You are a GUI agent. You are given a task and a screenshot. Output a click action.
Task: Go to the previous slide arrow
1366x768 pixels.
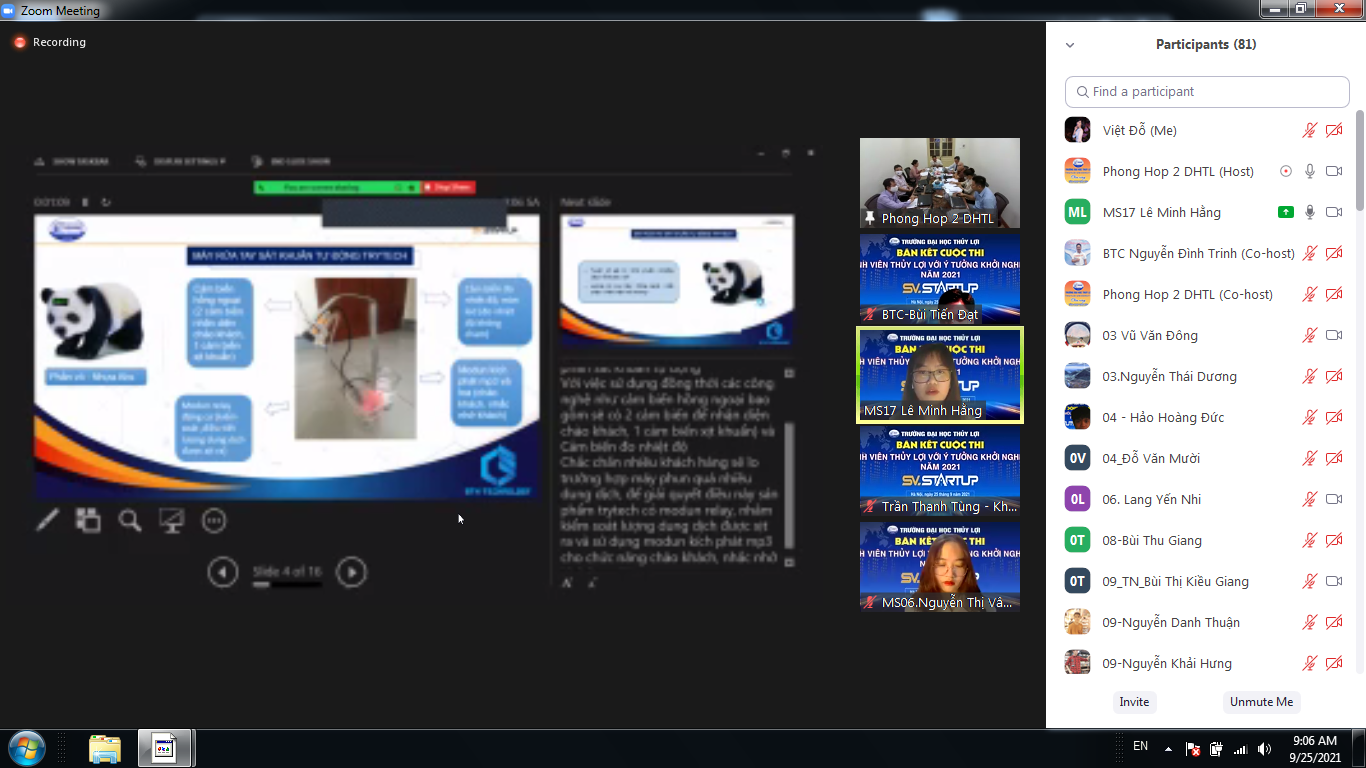223,572
